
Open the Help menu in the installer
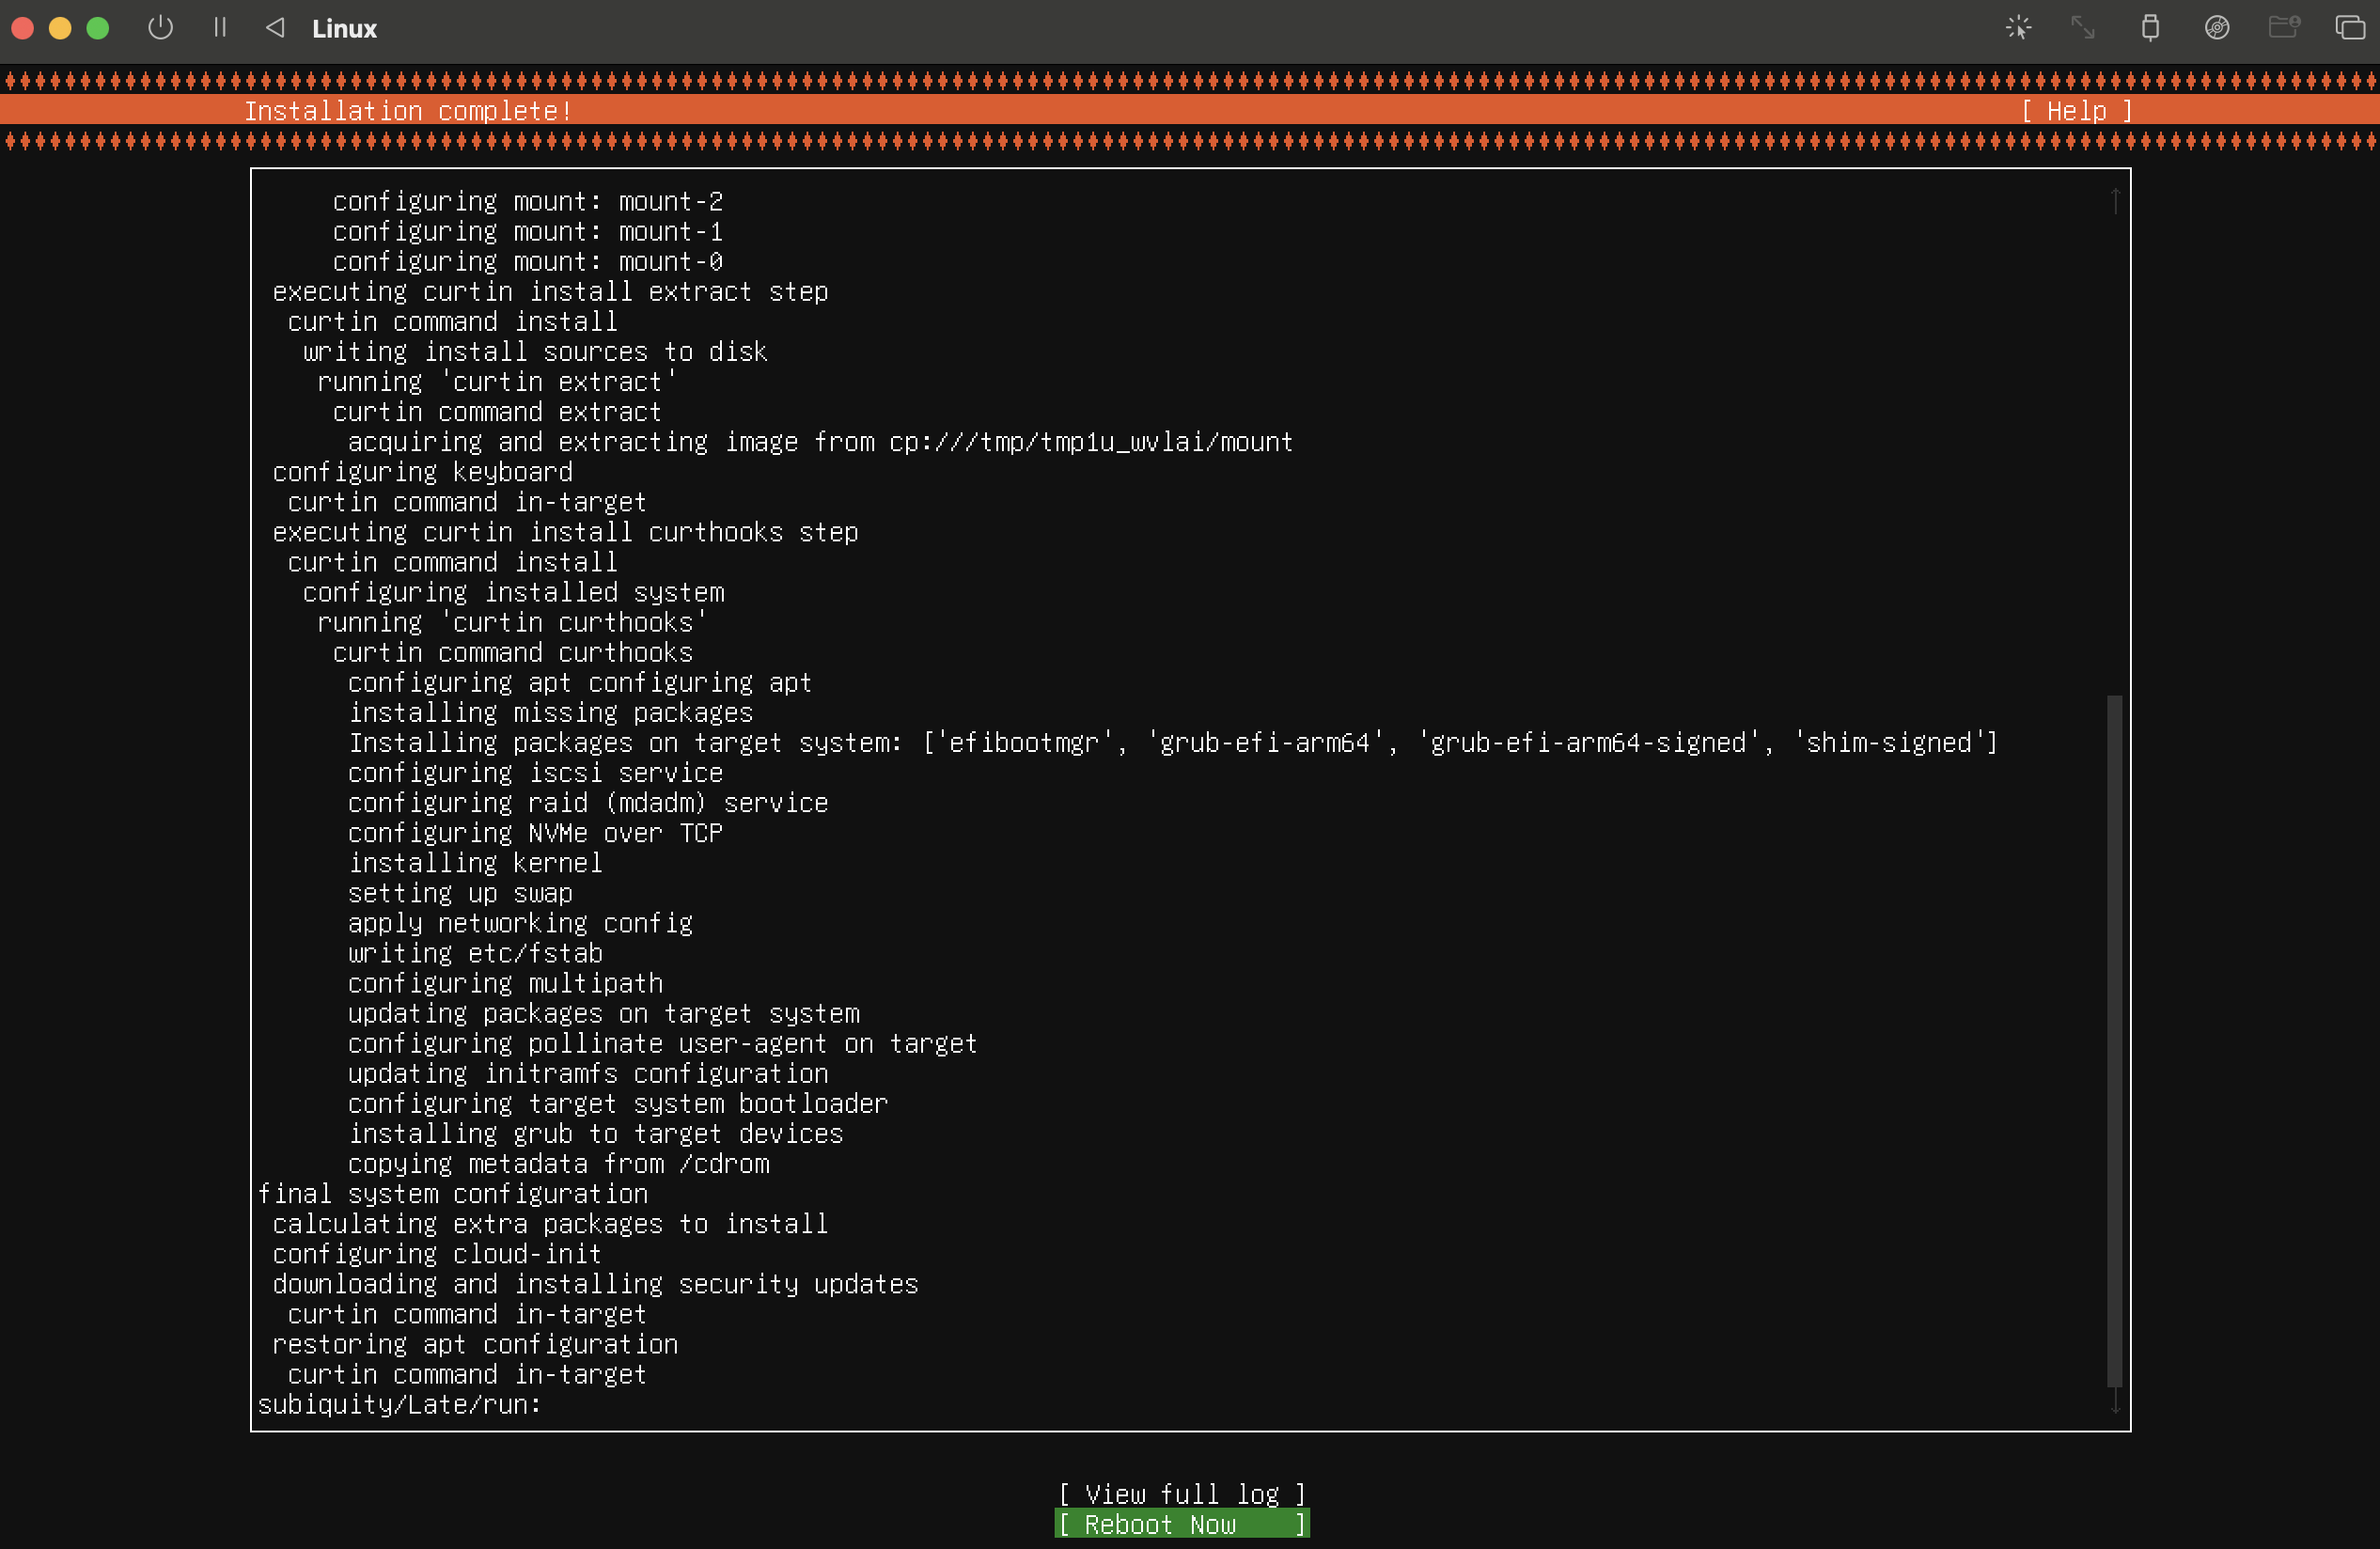2077,111
